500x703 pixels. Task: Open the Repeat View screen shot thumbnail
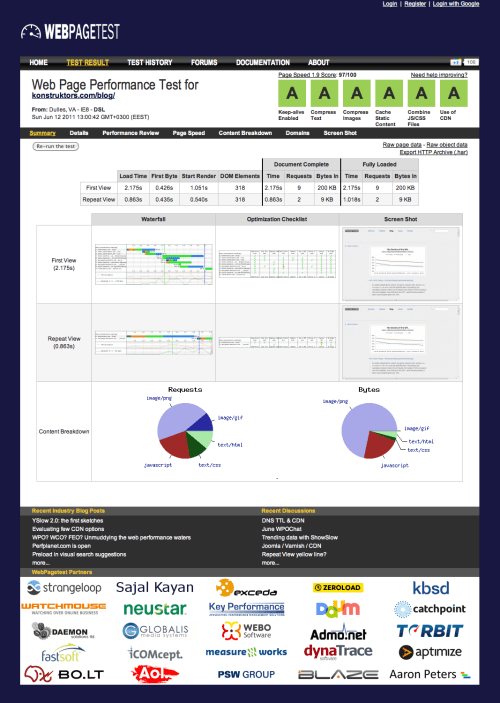tap(401, 343)
